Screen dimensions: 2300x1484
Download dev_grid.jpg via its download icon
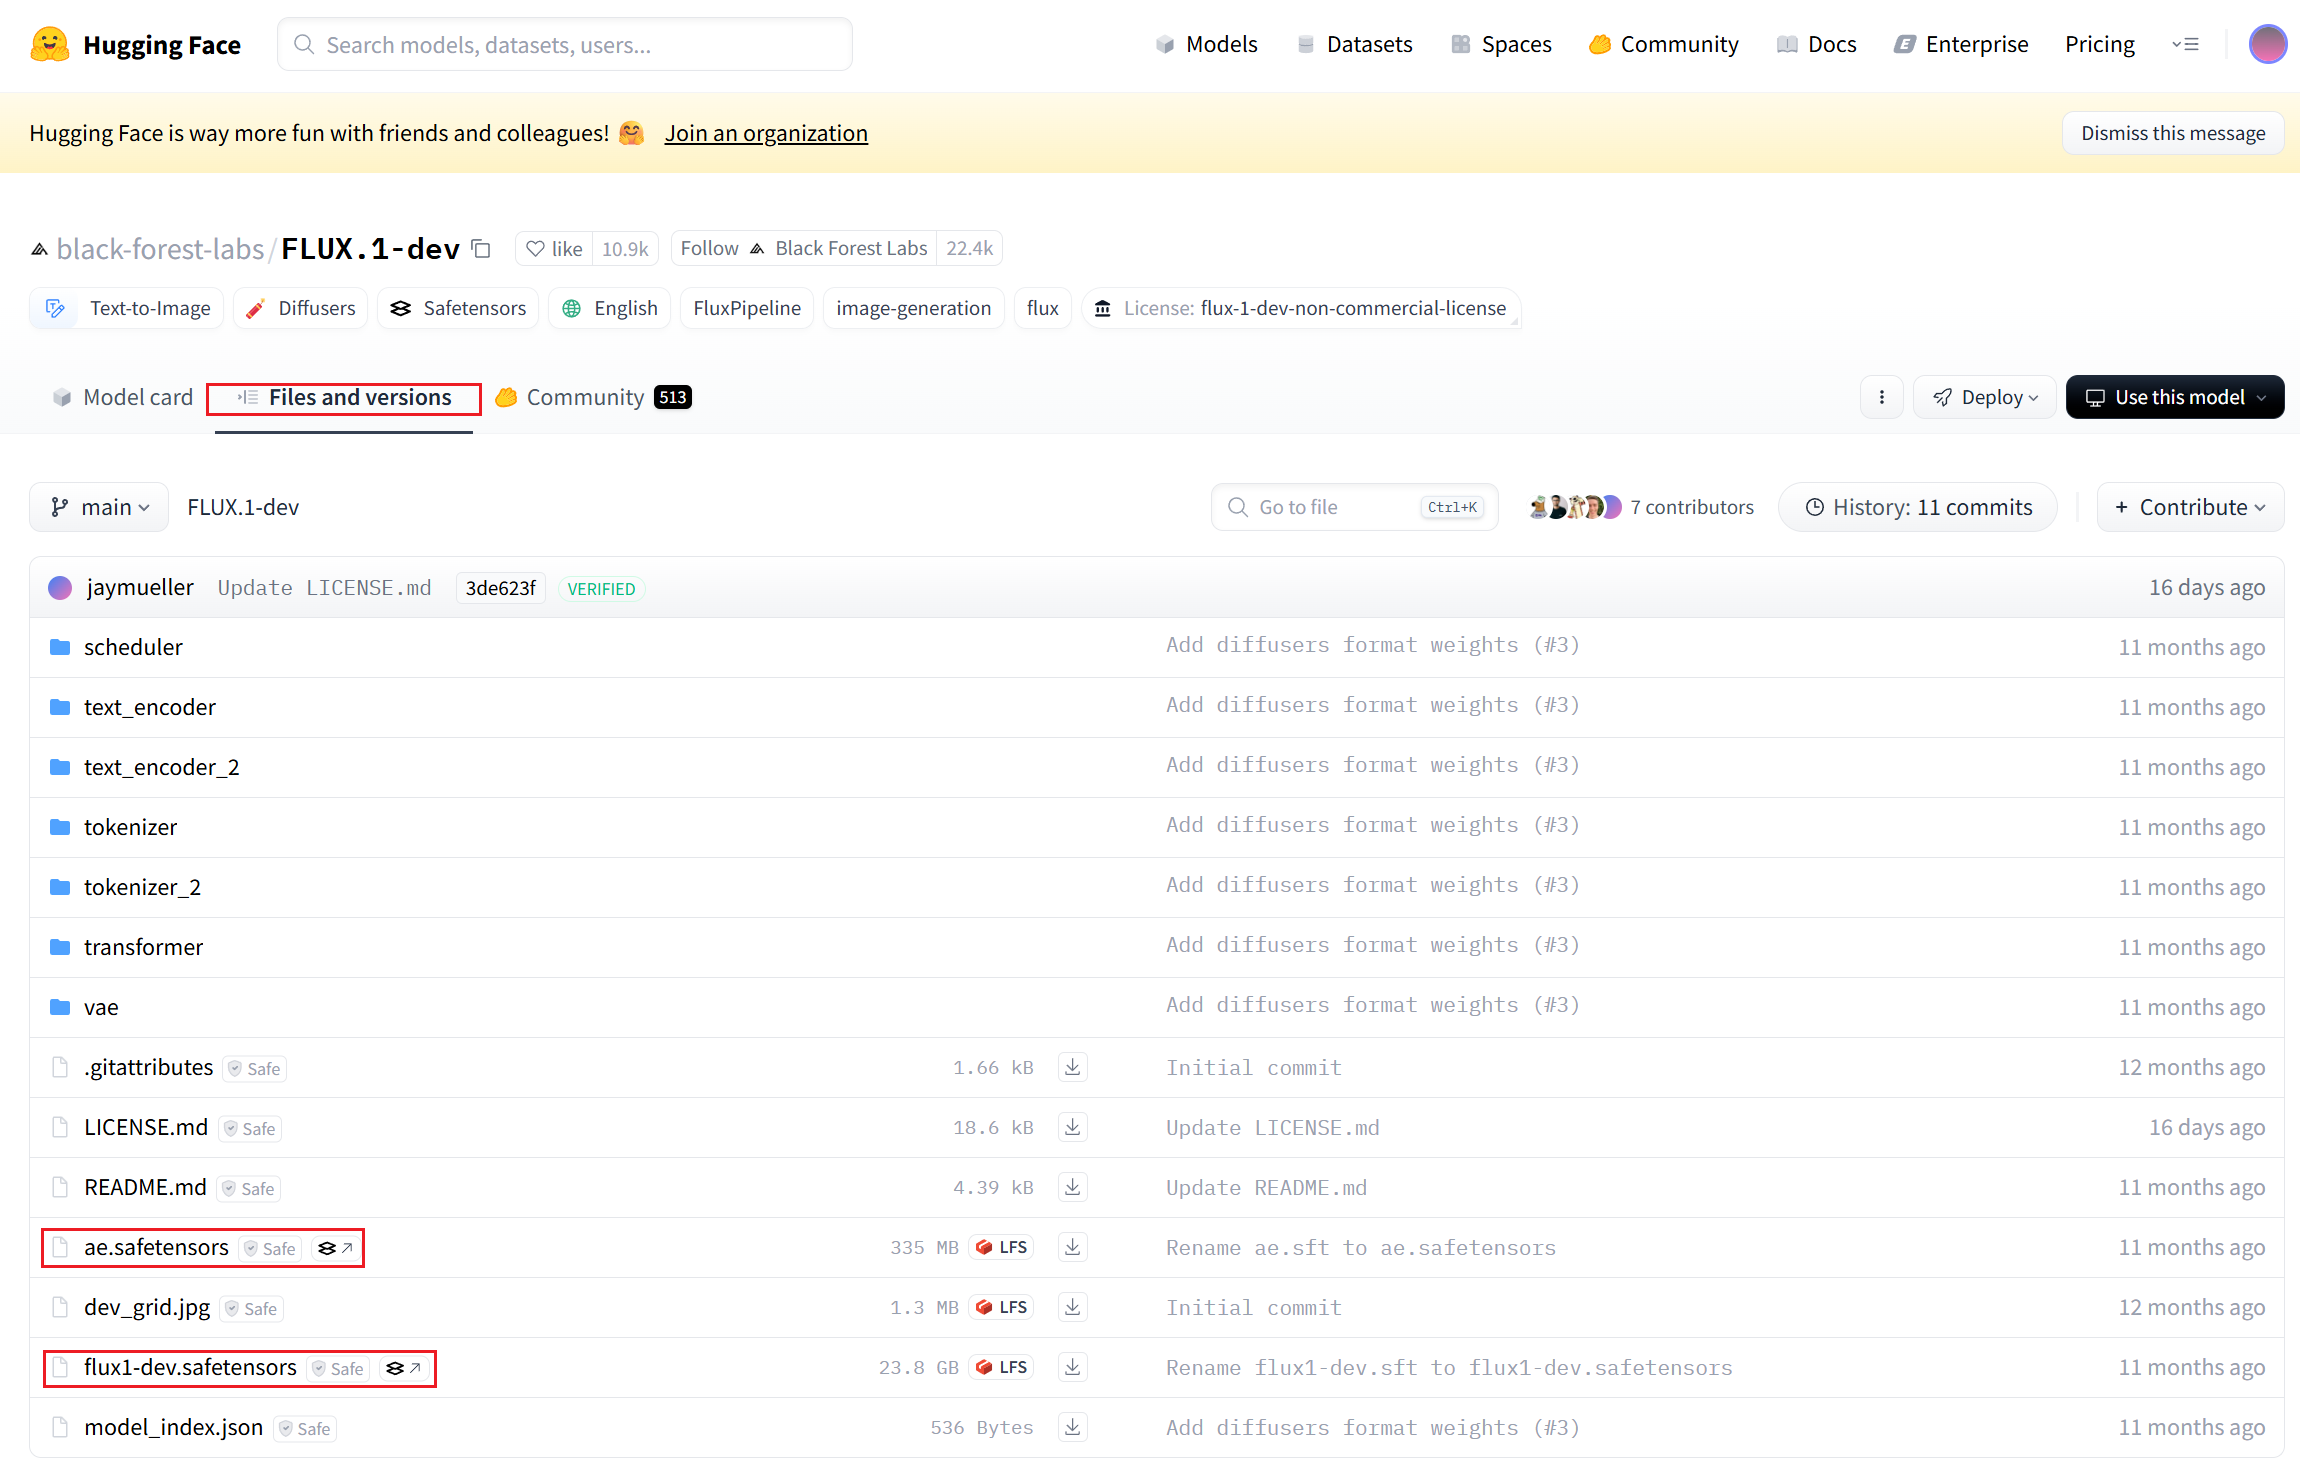(1072, 1307)
